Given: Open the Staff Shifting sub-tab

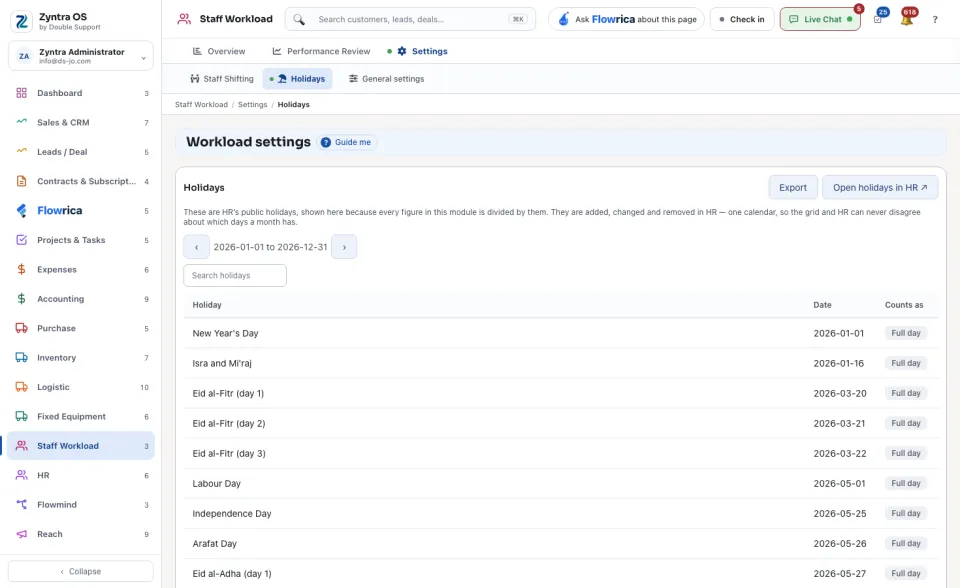Looking at the screenshot, I should pos(222,79).
